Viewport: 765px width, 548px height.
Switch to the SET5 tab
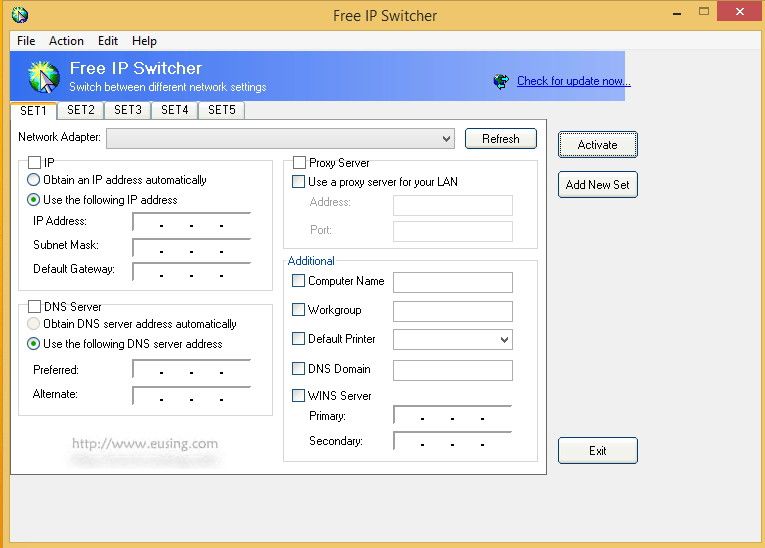click(x=221, y=110)
